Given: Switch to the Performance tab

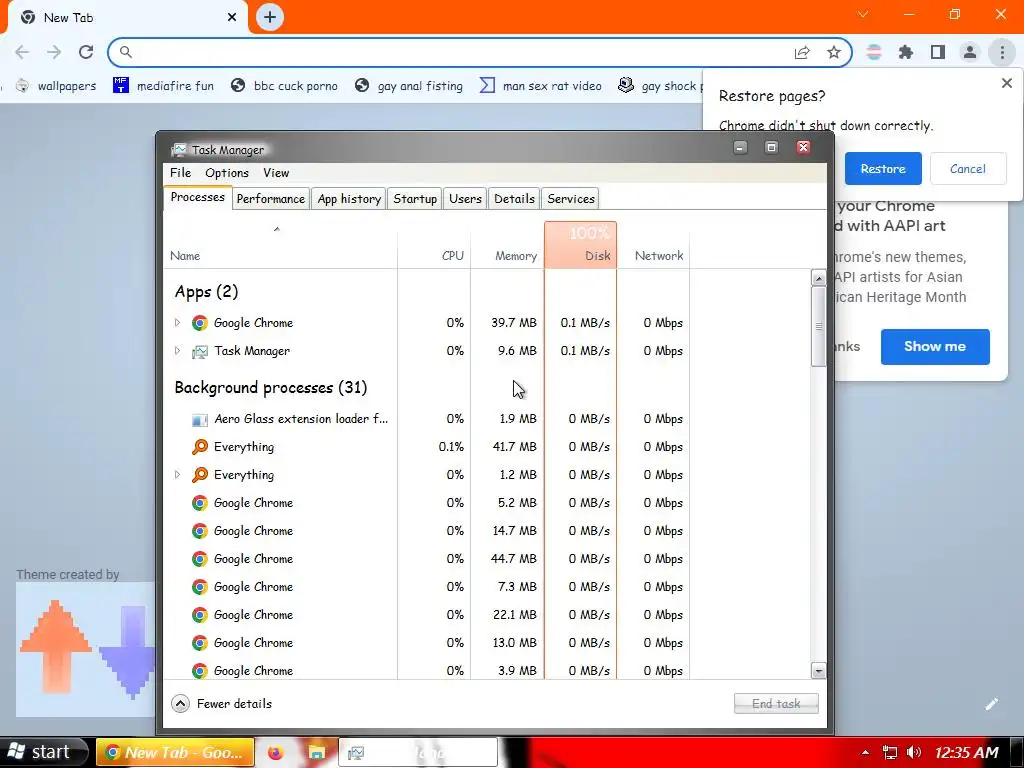Looking at the screenshot, I should pyautogui.click(x=270, y=199).
